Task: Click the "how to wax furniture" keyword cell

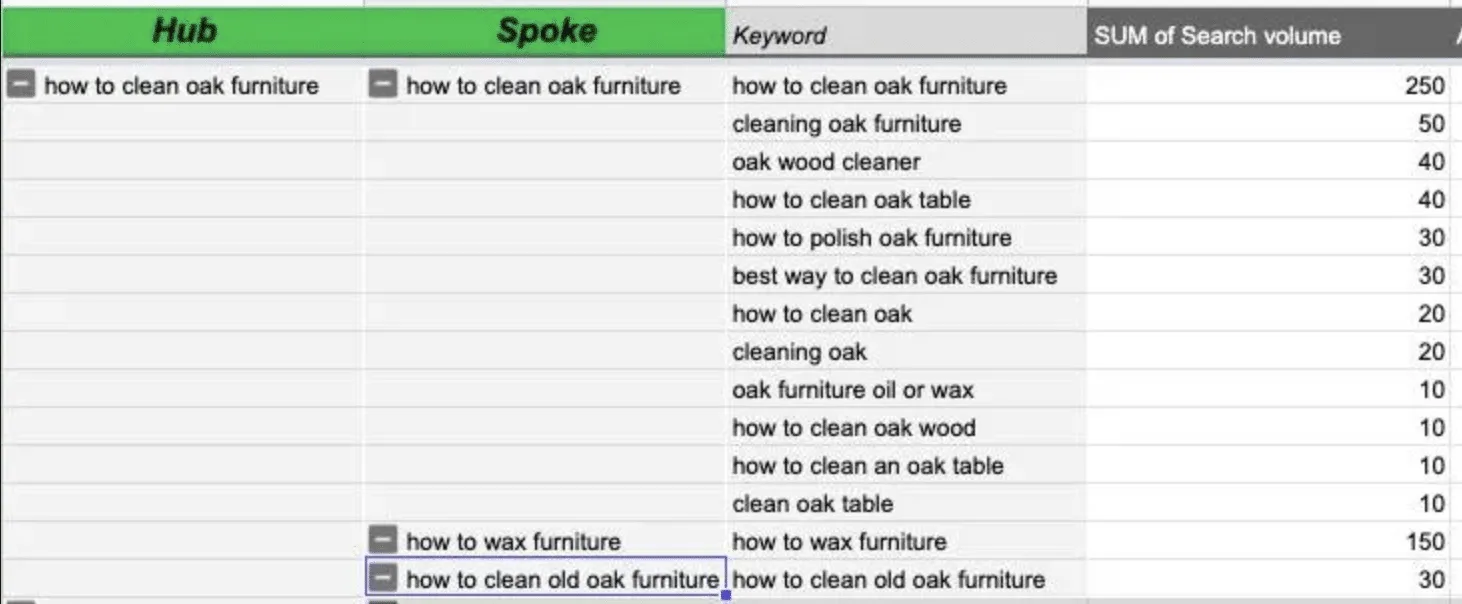Action: click(906, 542)
